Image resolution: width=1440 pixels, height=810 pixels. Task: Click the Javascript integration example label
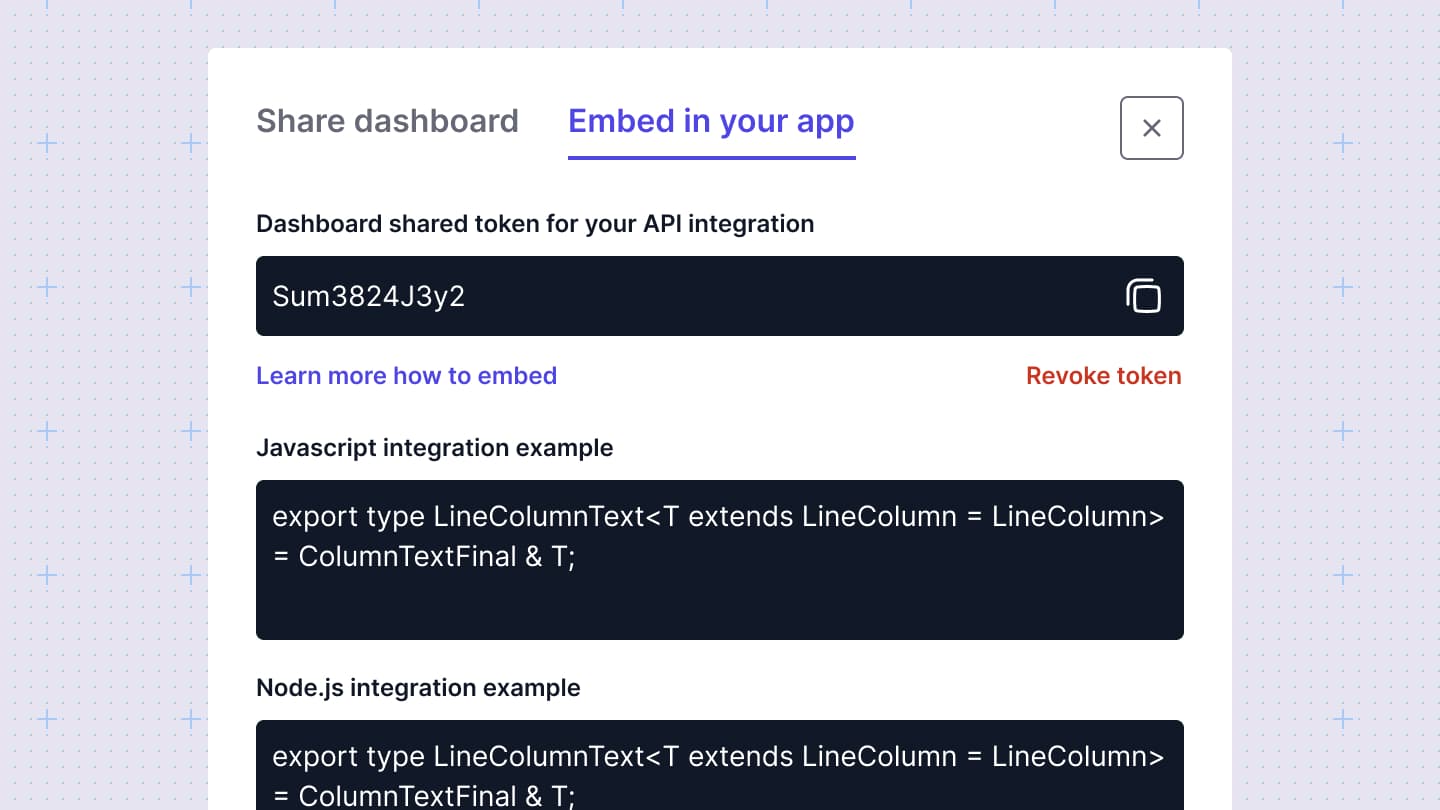434,448
